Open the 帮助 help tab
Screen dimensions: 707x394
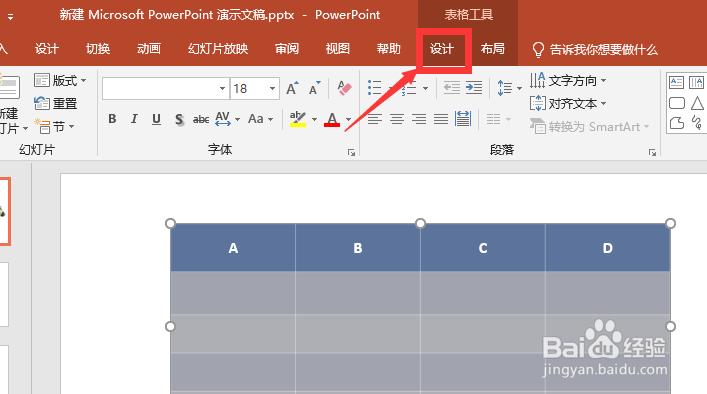coord(389,49)
